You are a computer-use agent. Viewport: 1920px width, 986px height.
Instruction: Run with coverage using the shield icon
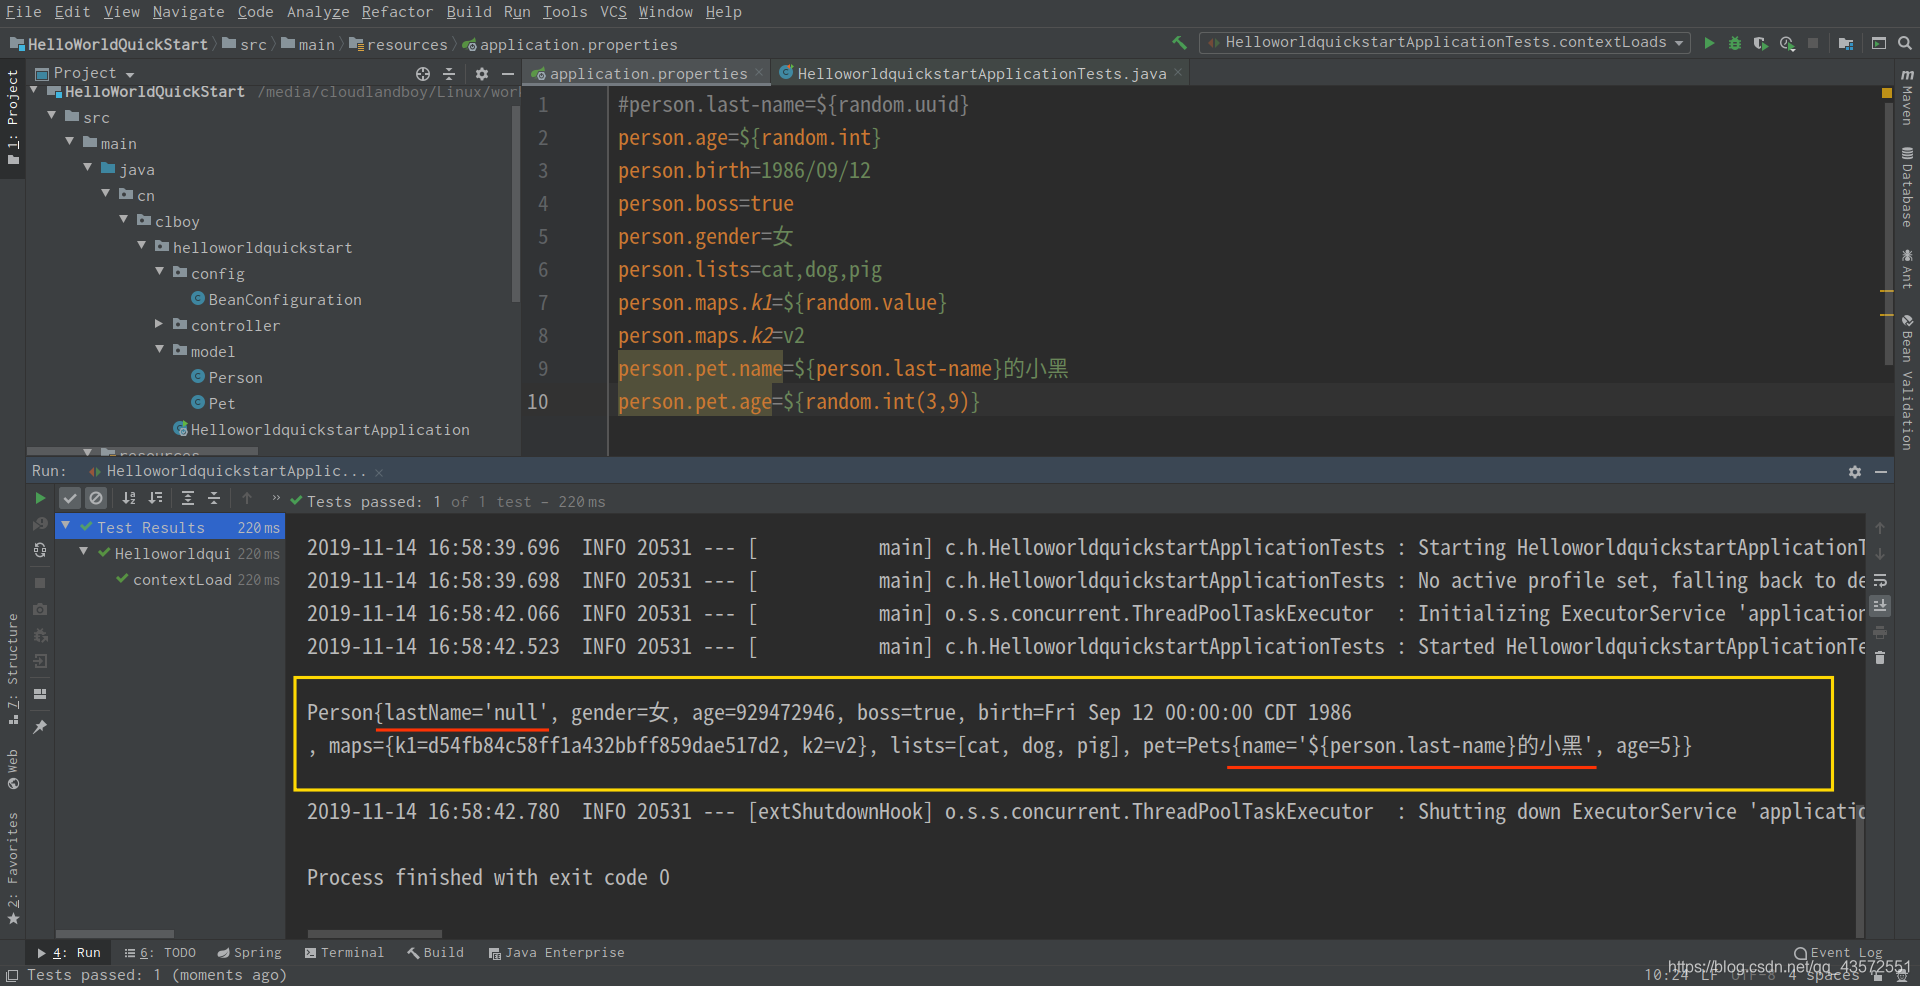pyautogui.click(x=1760, y=43)
